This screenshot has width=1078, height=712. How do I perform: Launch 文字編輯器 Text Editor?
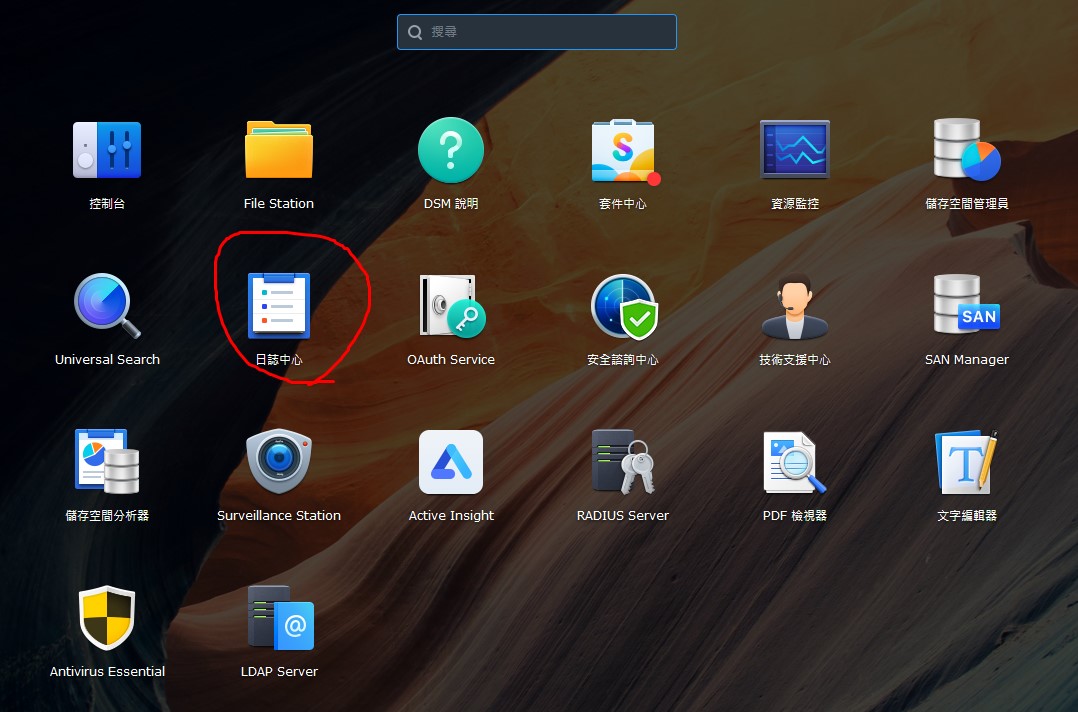click(x=967, y=463)
